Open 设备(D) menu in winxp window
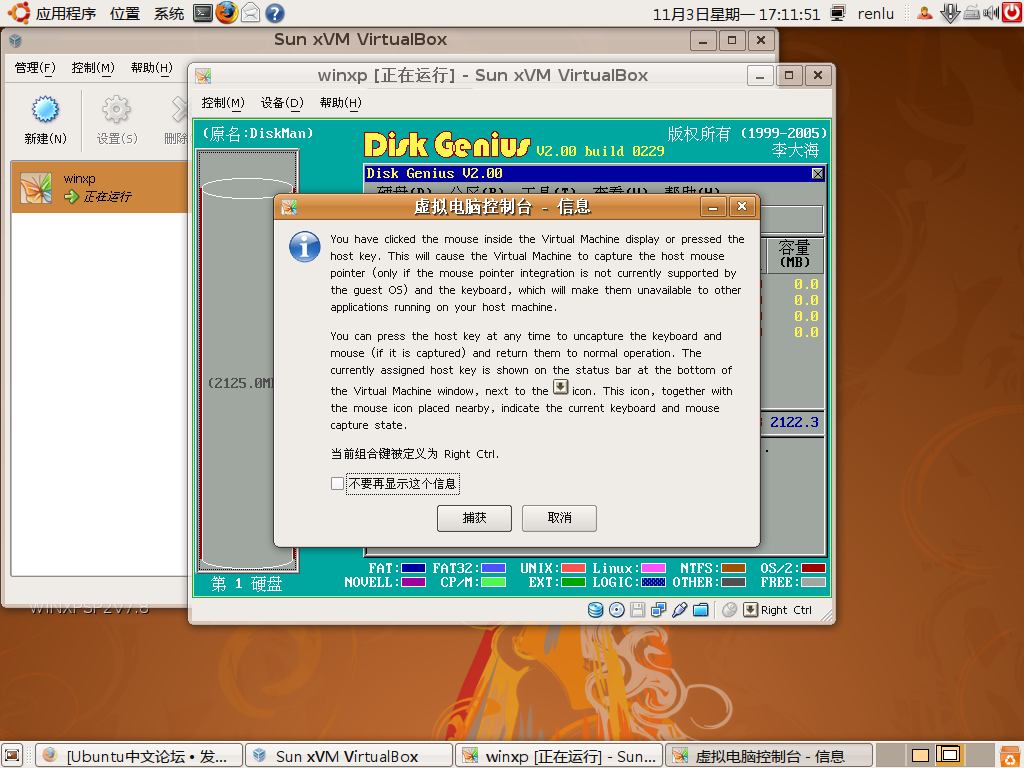 click(282, 103)
